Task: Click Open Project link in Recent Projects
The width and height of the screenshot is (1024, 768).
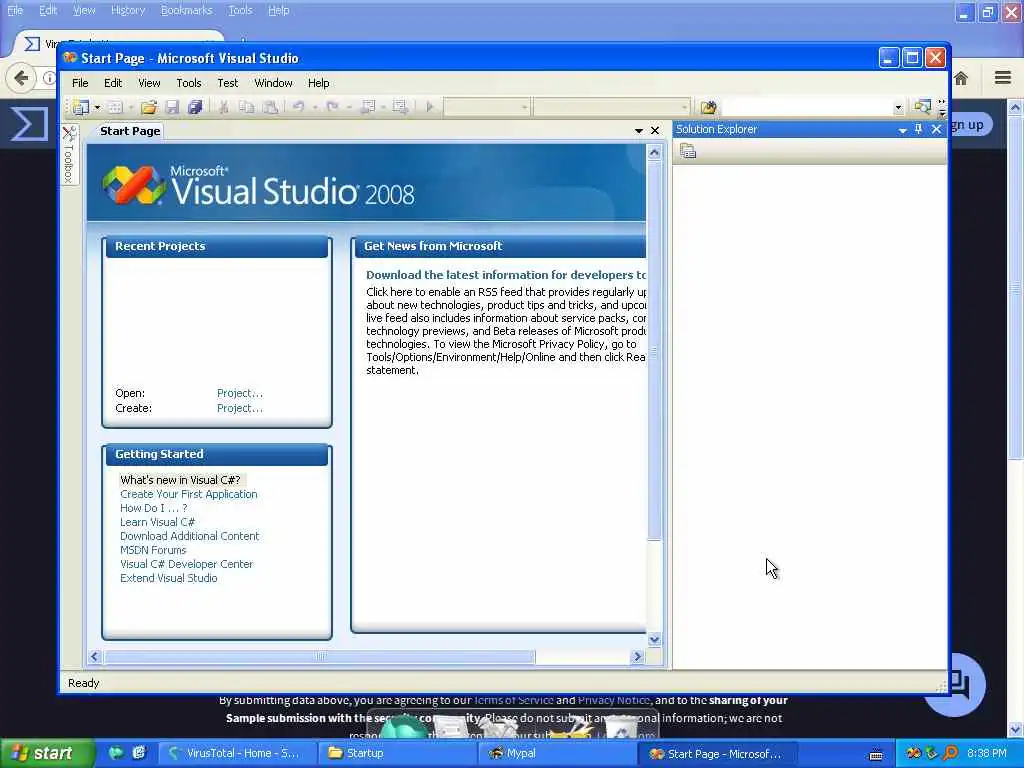Action: pyautogui.click(x=240, y=393)
